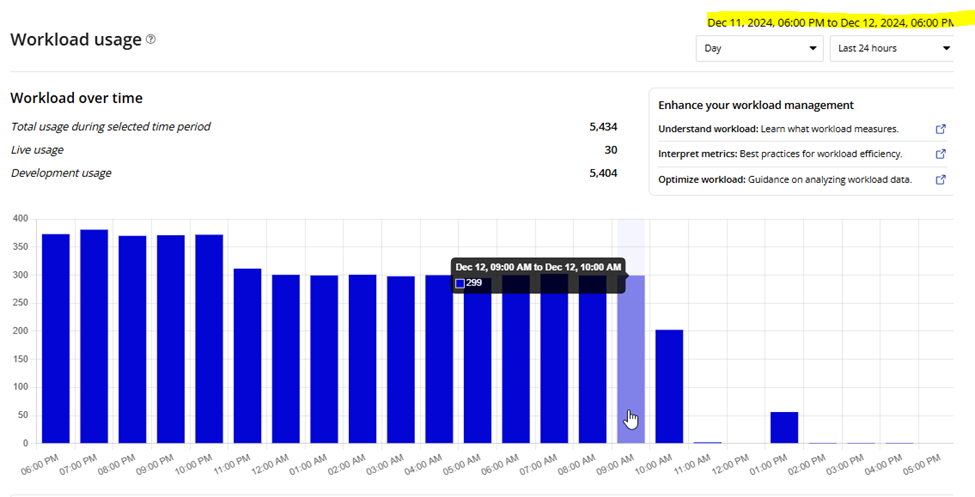Click the 08:00 PM usage bar

(132, 340)
